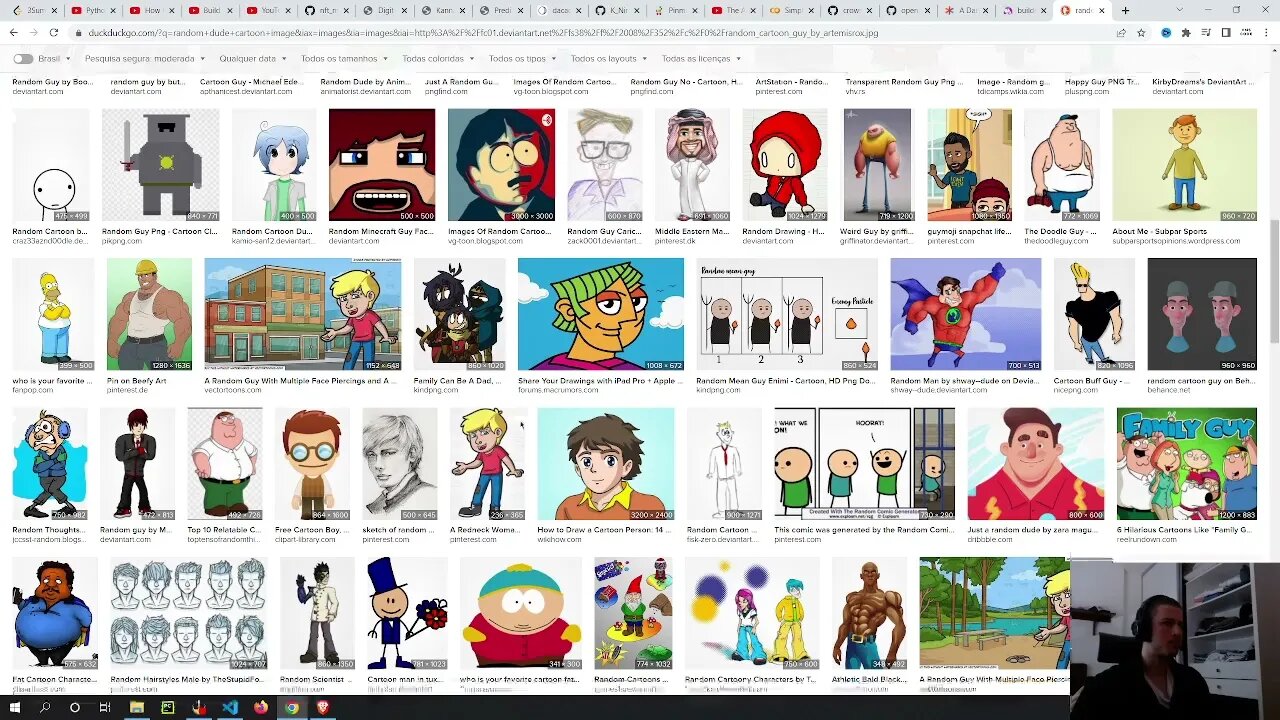Open the Todas coloridas color filter
The width and height of the screenshot is (1280, 720).
[436, 59]
